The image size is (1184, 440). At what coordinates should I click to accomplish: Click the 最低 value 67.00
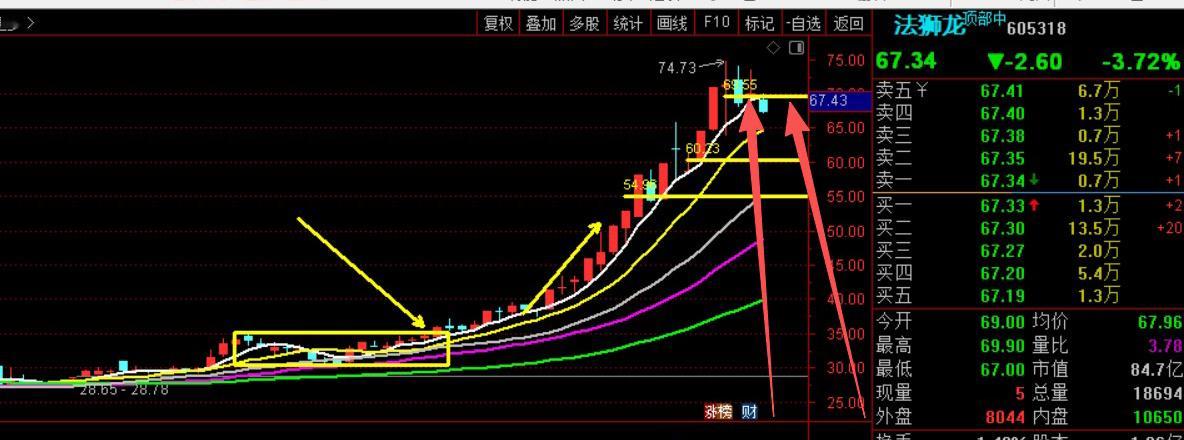coord(1002,370)
